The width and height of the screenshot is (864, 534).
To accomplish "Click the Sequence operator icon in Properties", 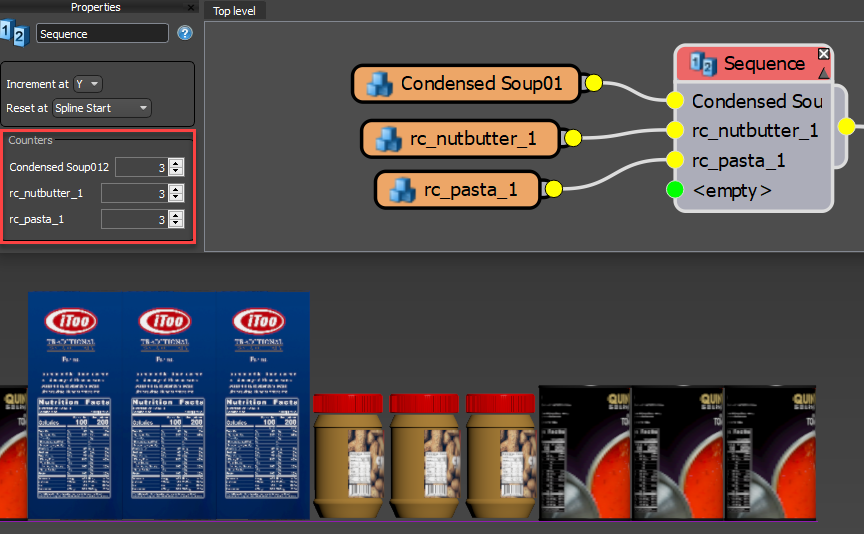I will pyautogui.click(x=16, y=32).
